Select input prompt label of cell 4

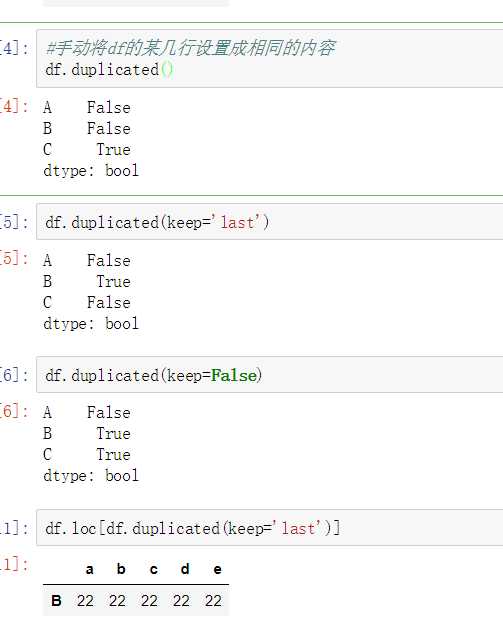(14, 49)
